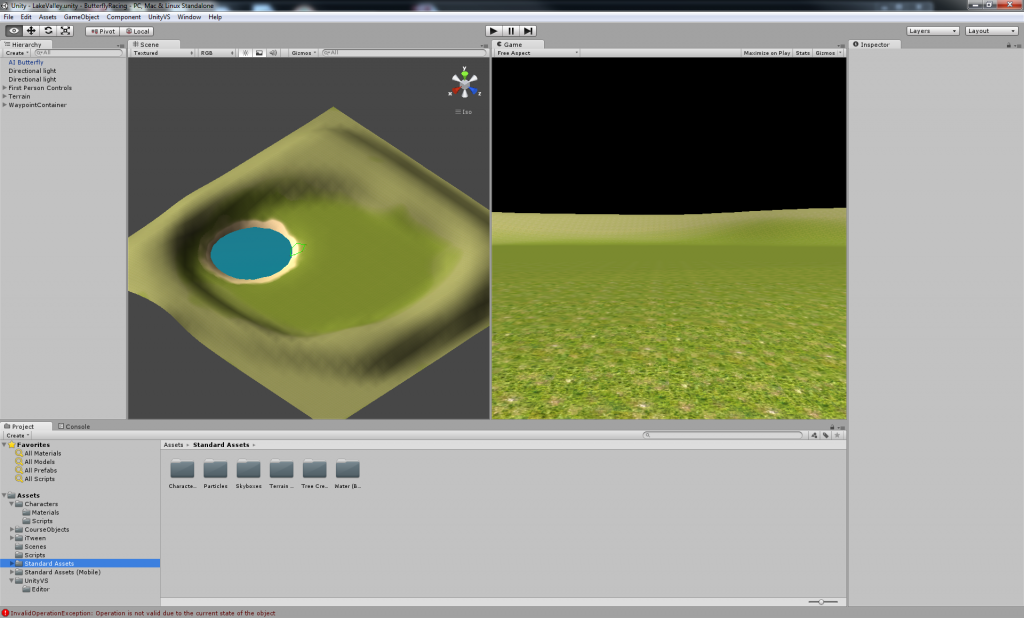The image size is (1024, 618).
Task: Toggle Pivot handle position
Action: (103, 31)
